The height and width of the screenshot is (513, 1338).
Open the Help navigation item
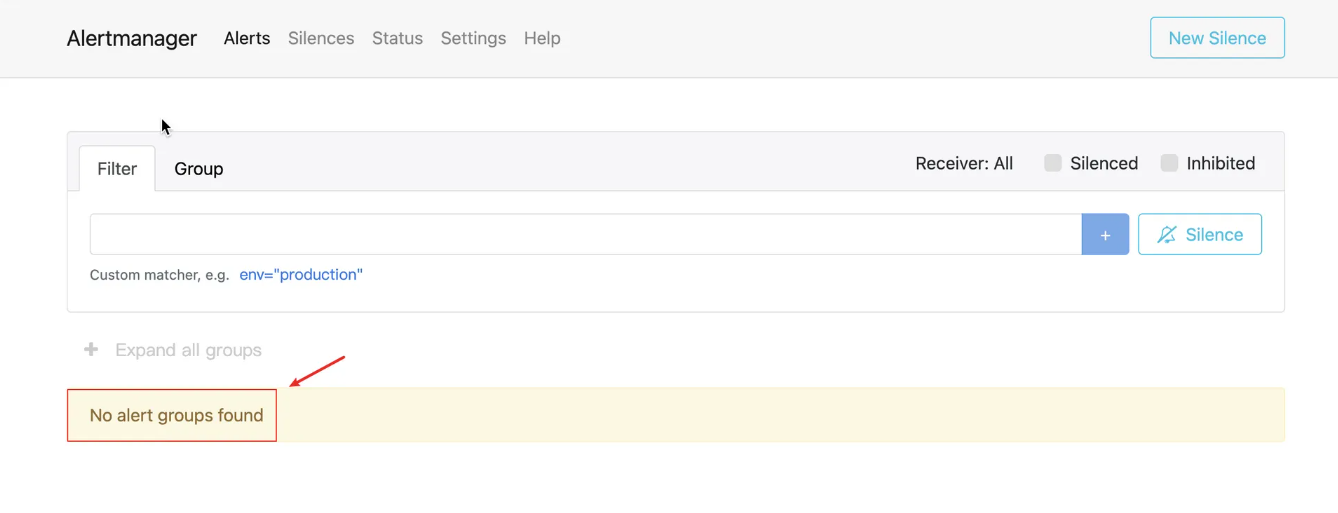click(542, 38)
